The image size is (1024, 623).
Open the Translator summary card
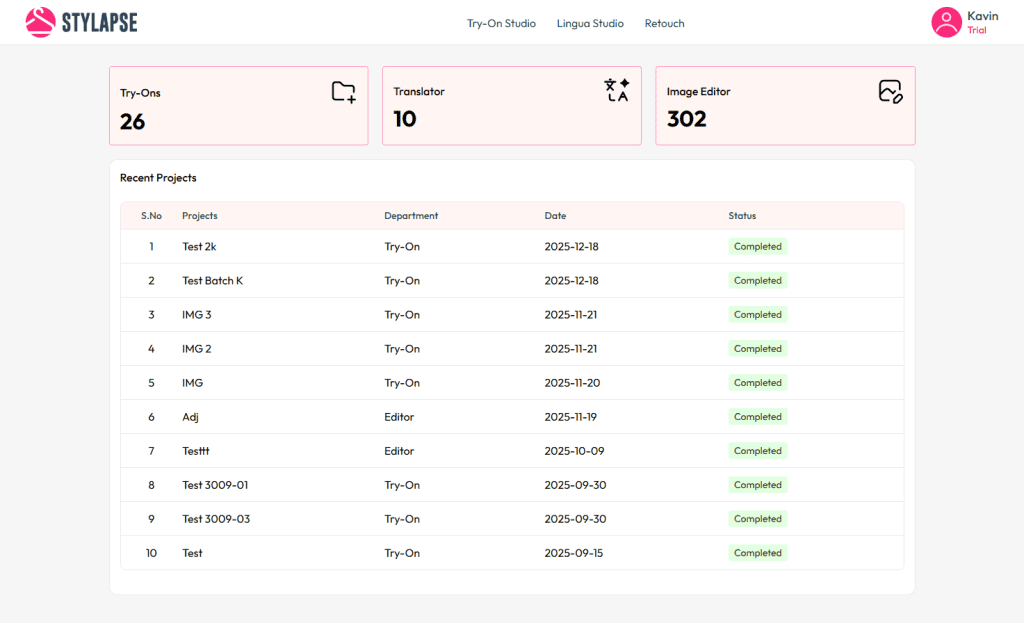[x=511, y=106]
